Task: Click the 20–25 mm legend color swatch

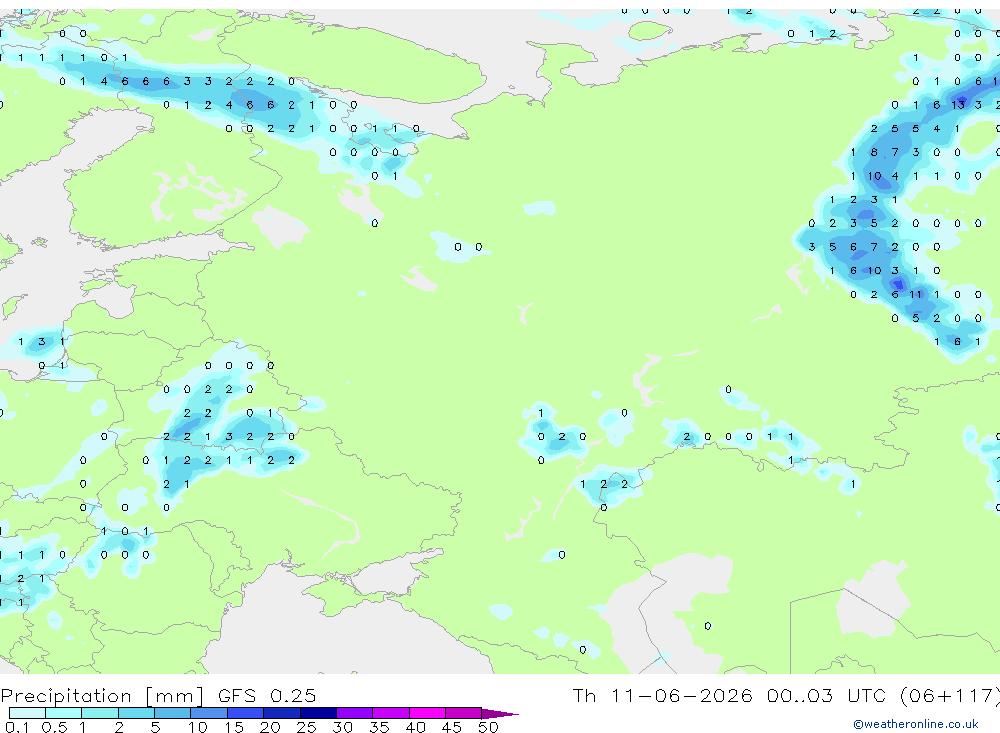Action: tap(281, 713)
